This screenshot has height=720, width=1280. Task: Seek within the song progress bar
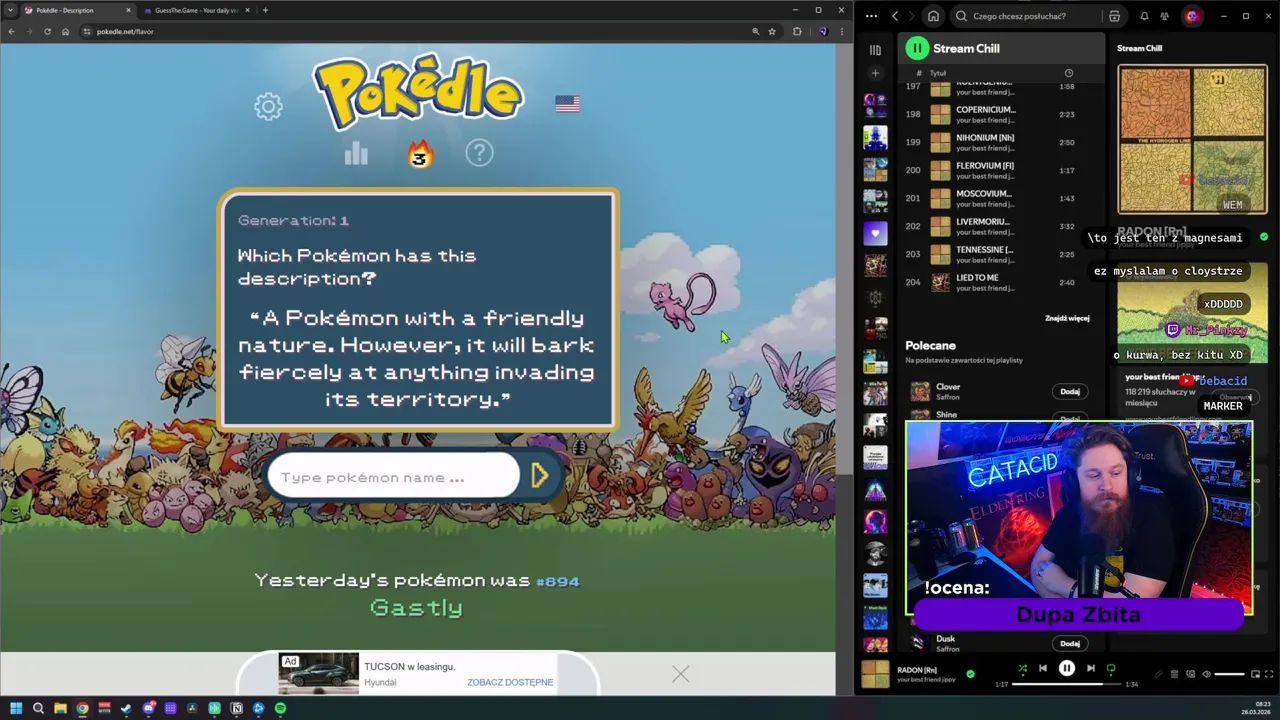click(x=1067, y=684)
